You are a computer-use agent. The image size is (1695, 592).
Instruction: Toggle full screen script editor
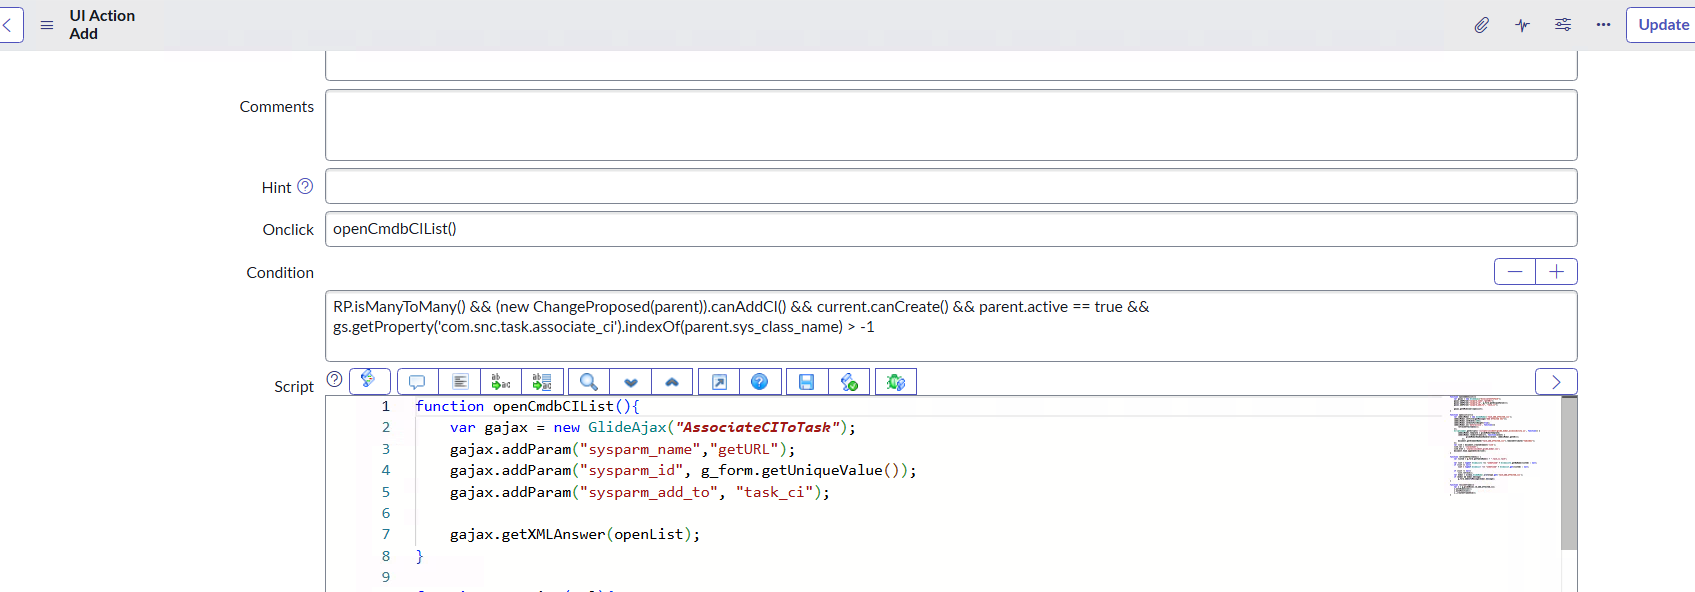[719, 382]
